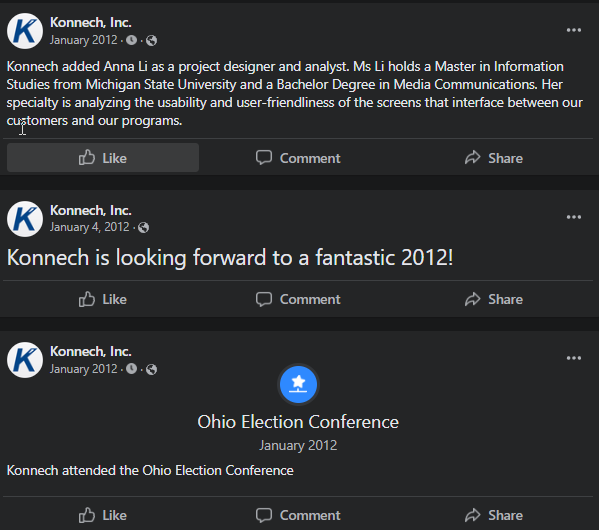Screen dimensions: 599x530
Task: Open the 'January 4, 2012' timestamp link
Action: coord(89,227)
